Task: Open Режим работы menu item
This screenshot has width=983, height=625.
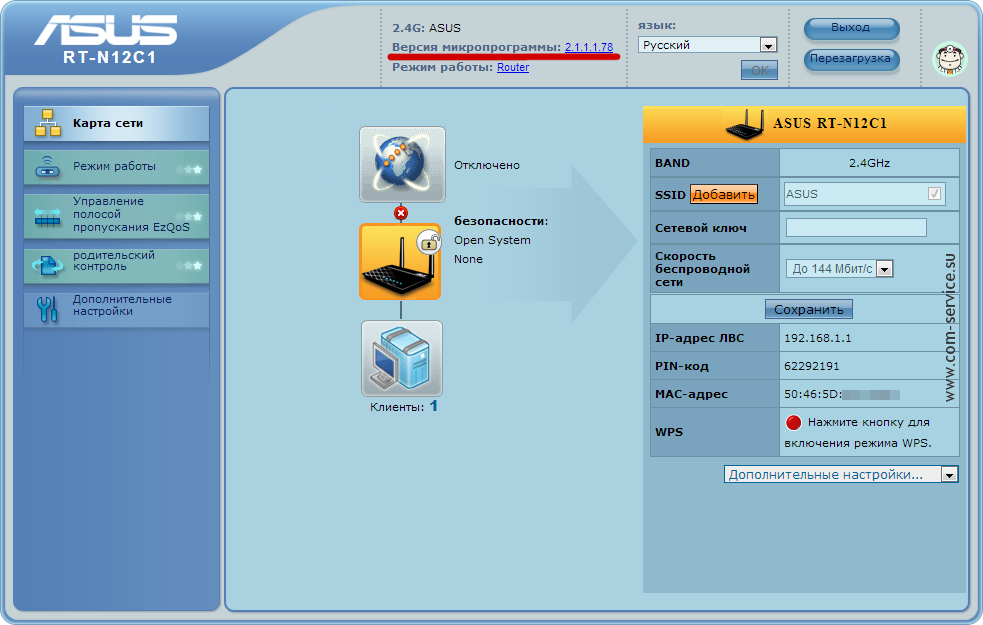Action: click(x=117, y=167)
